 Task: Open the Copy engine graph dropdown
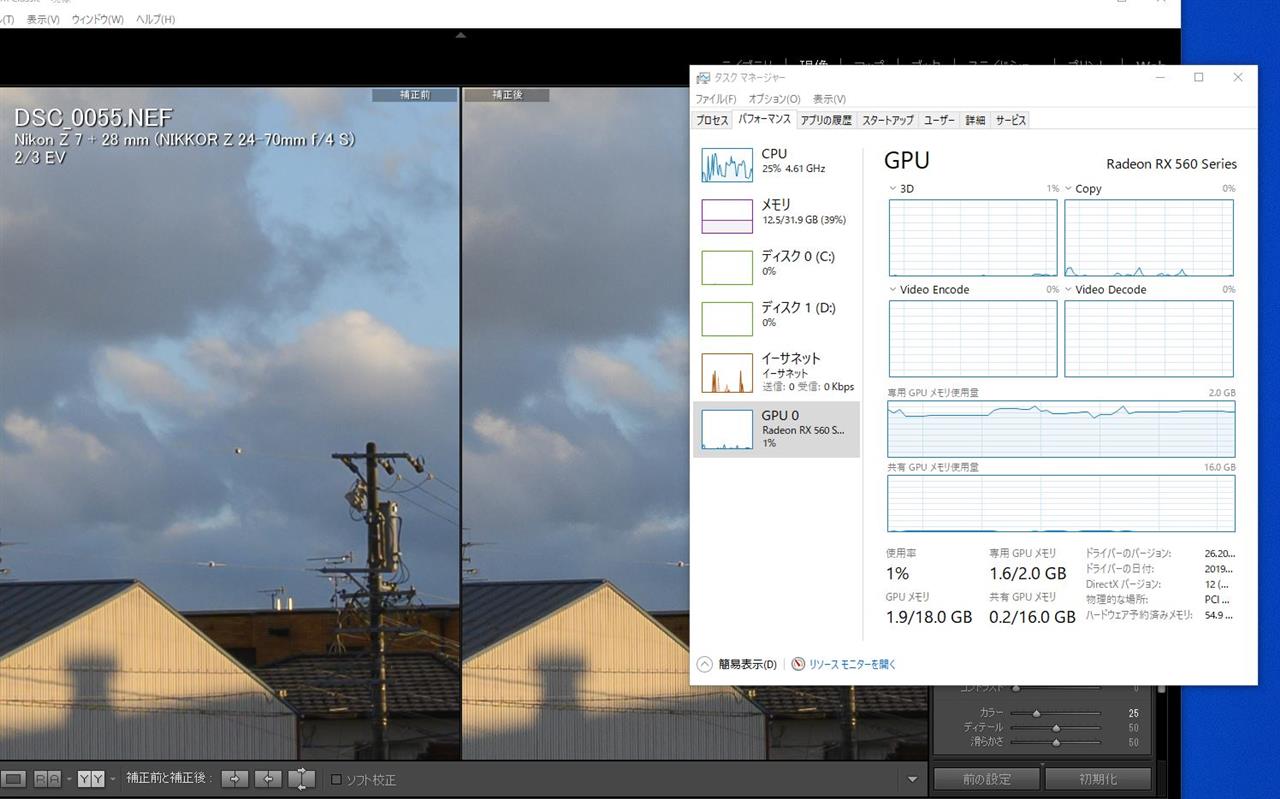[1068, 188]
